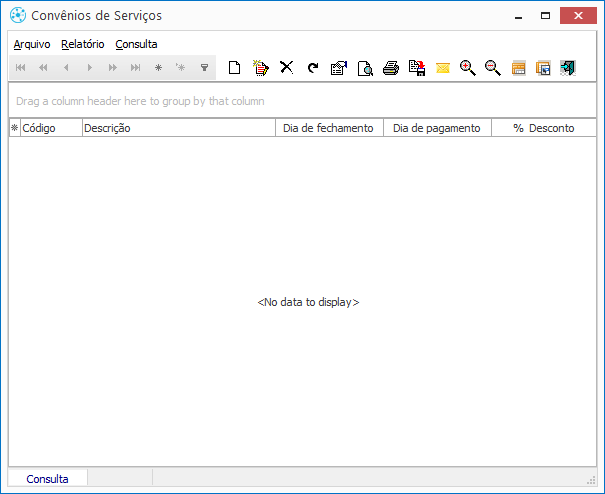This screenshot has height=494, width=605.
Task: Click the group-by column panel
Action: coord(302,101)
